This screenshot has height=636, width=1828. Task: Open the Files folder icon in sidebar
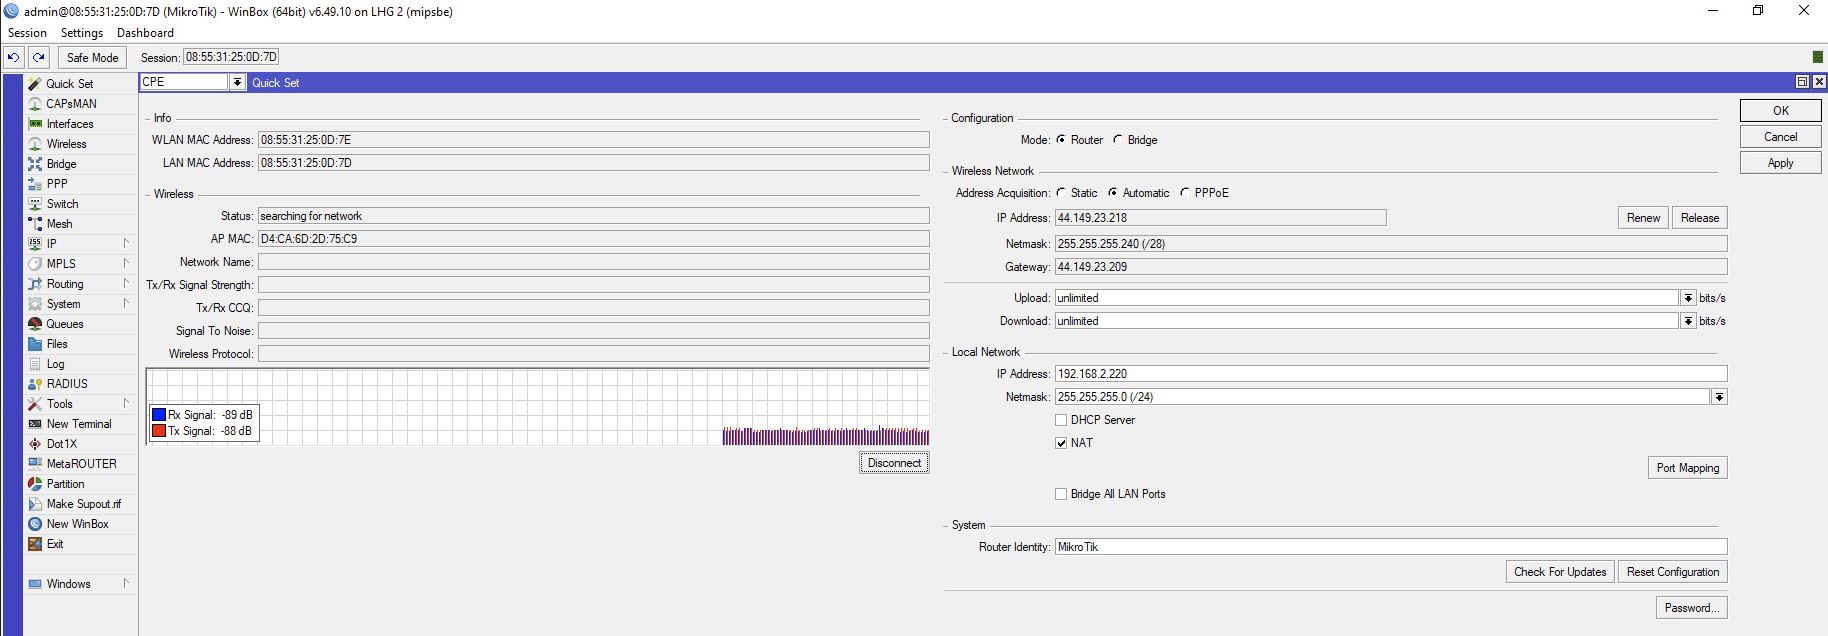(x=35, y=344)
